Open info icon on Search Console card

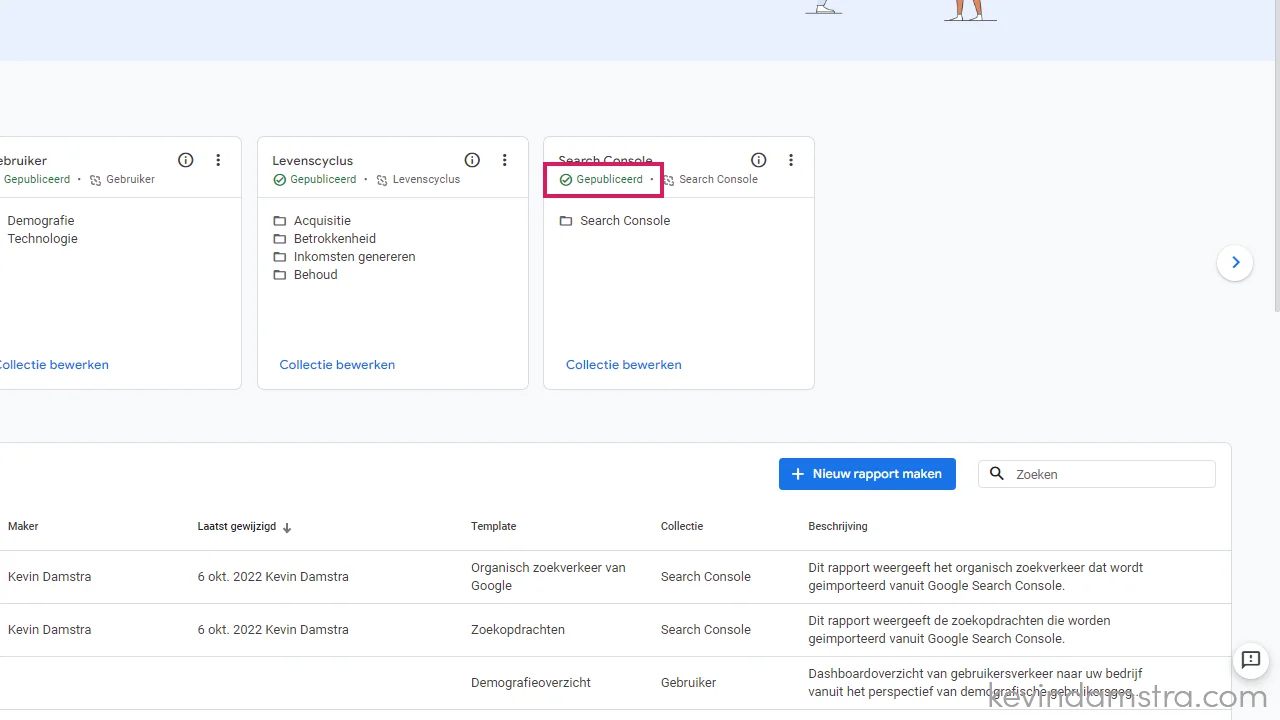tap(759, 160)
